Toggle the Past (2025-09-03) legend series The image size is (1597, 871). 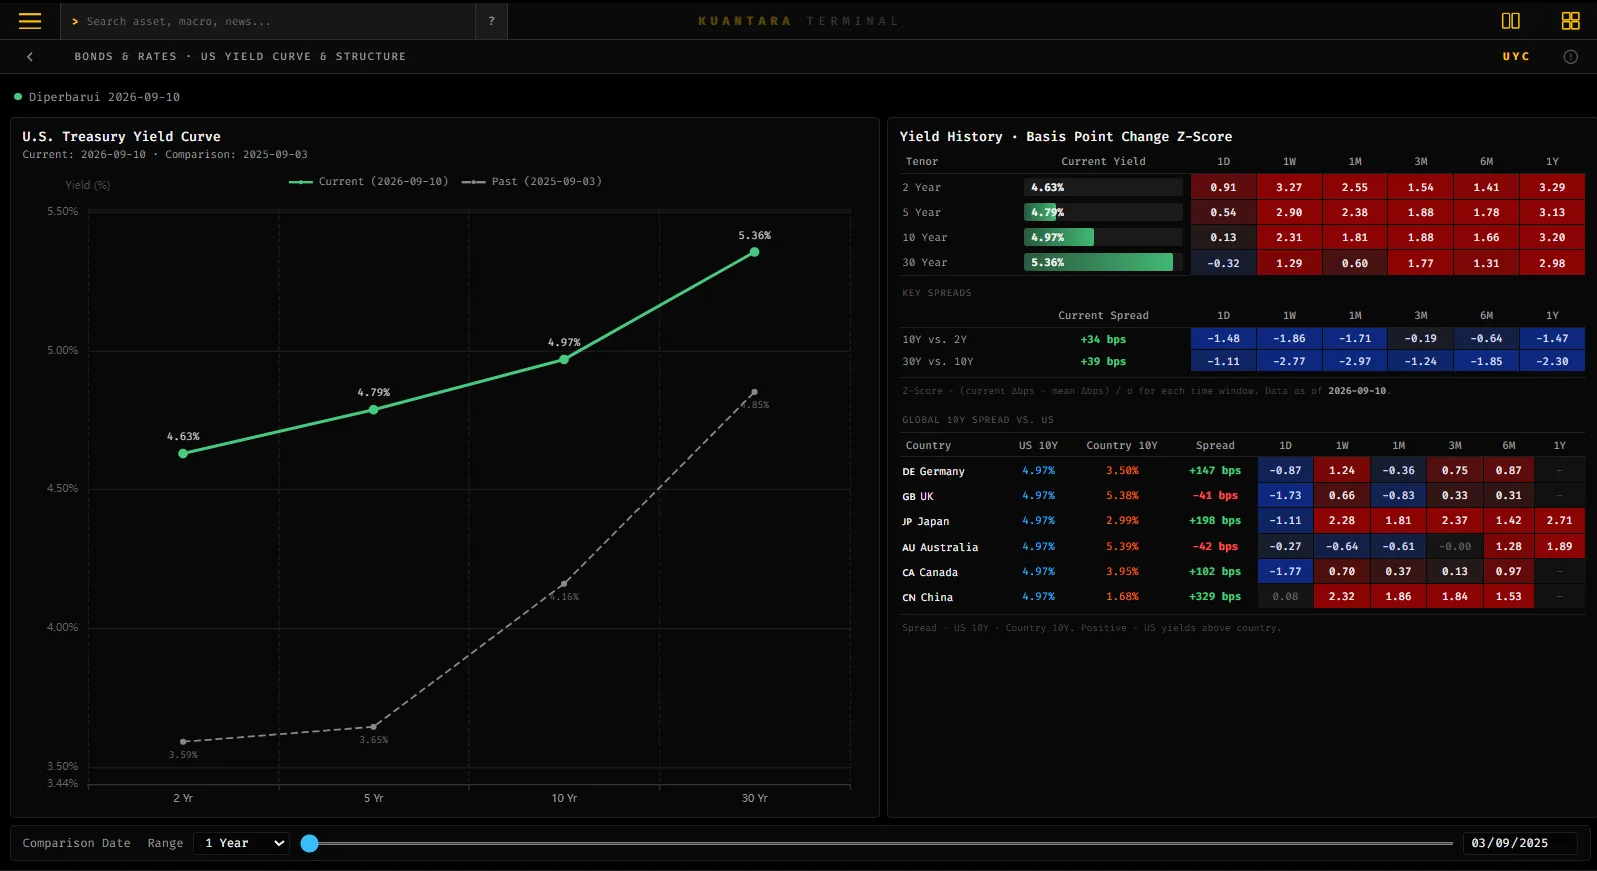point(532,182)
